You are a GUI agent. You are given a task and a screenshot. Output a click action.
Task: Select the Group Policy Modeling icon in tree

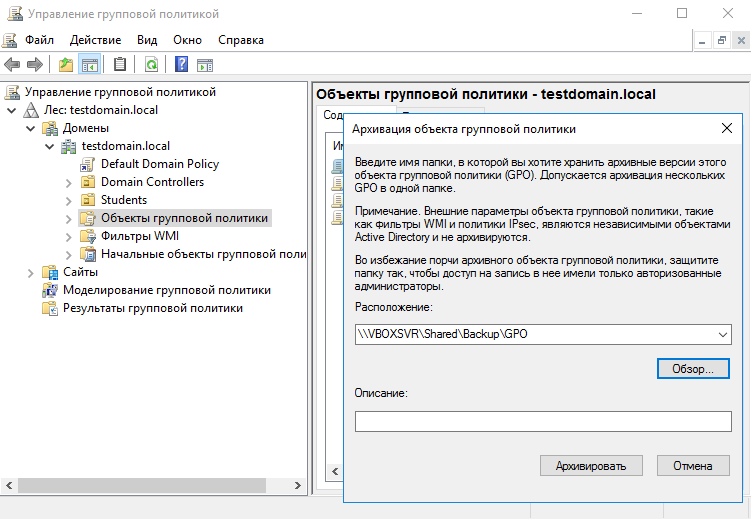click(x=50, y=290)
